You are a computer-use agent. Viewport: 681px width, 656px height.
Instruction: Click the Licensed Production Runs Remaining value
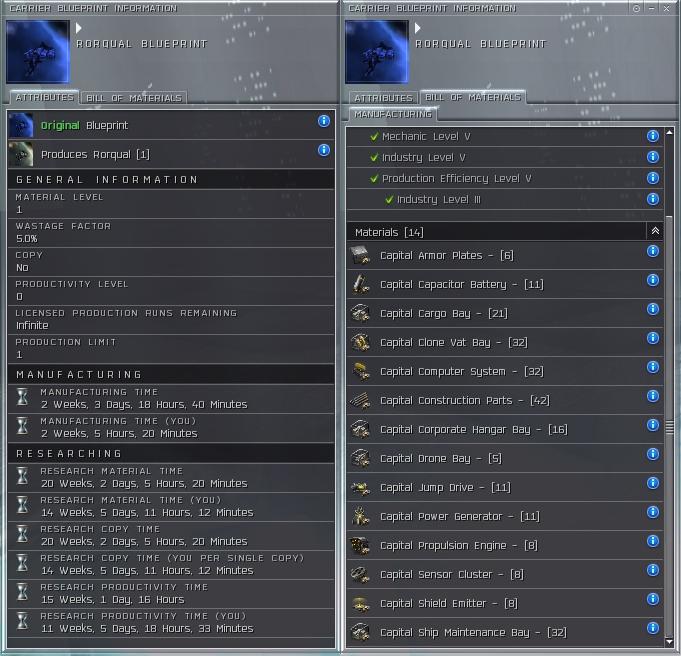(x=32, y=325)
